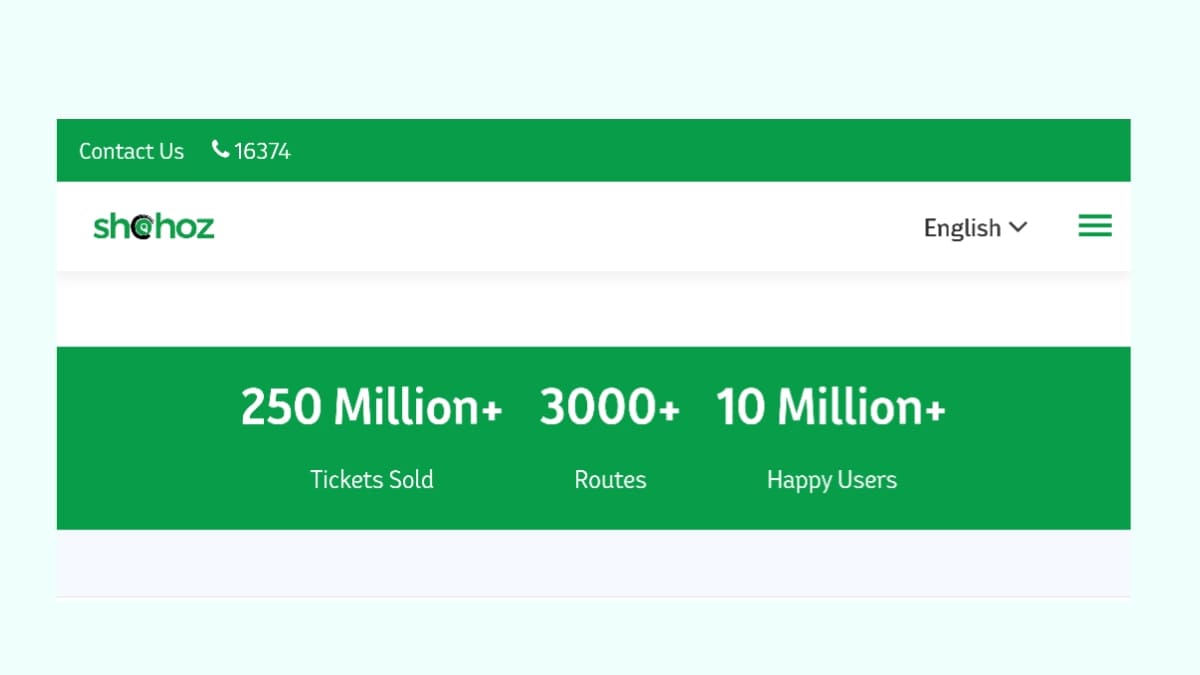Select the 3000+ figure

pyautogui.click(x=610, y=407)
